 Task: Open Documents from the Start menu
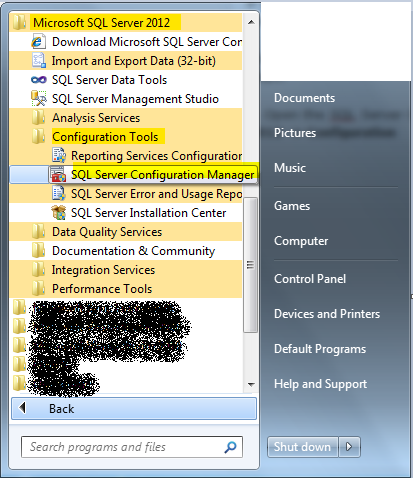(304, 98)
